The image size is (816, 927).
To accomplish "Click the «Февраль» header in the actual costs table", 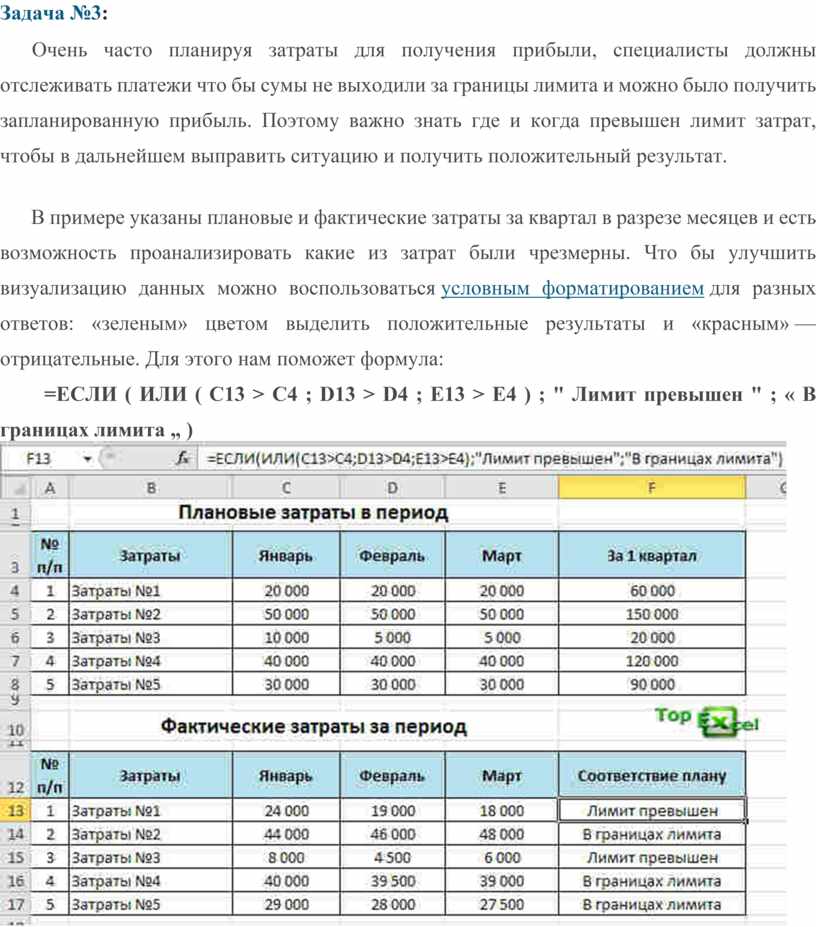I will click(x=393, y=776).
